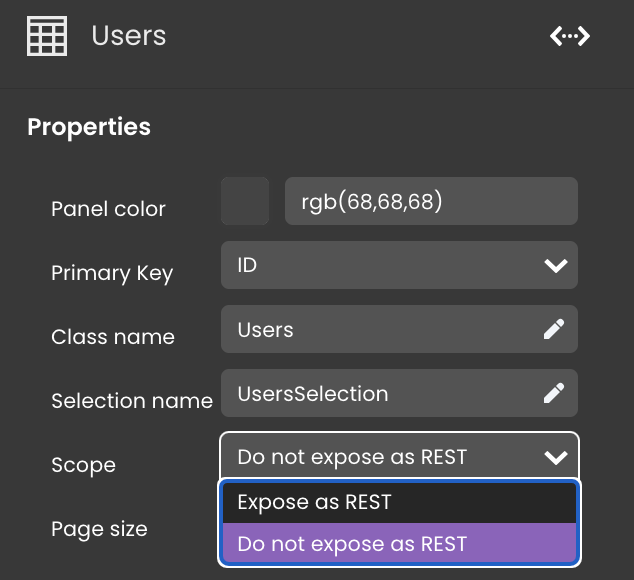The height and width of the screenshot is (580, 634).
Task: Click the Page size label
Action: 99,529
